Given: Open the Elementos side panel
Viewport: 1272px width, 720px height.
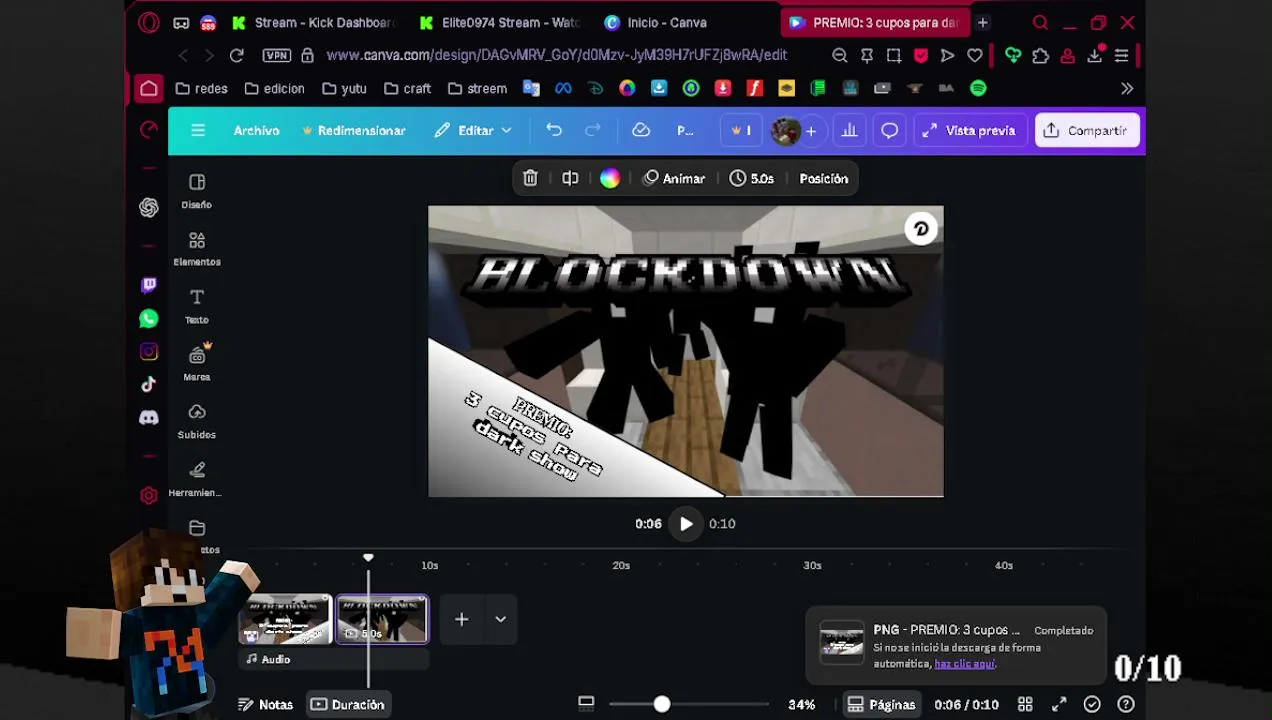Looking at the screenshot, I should pos(197,249).
